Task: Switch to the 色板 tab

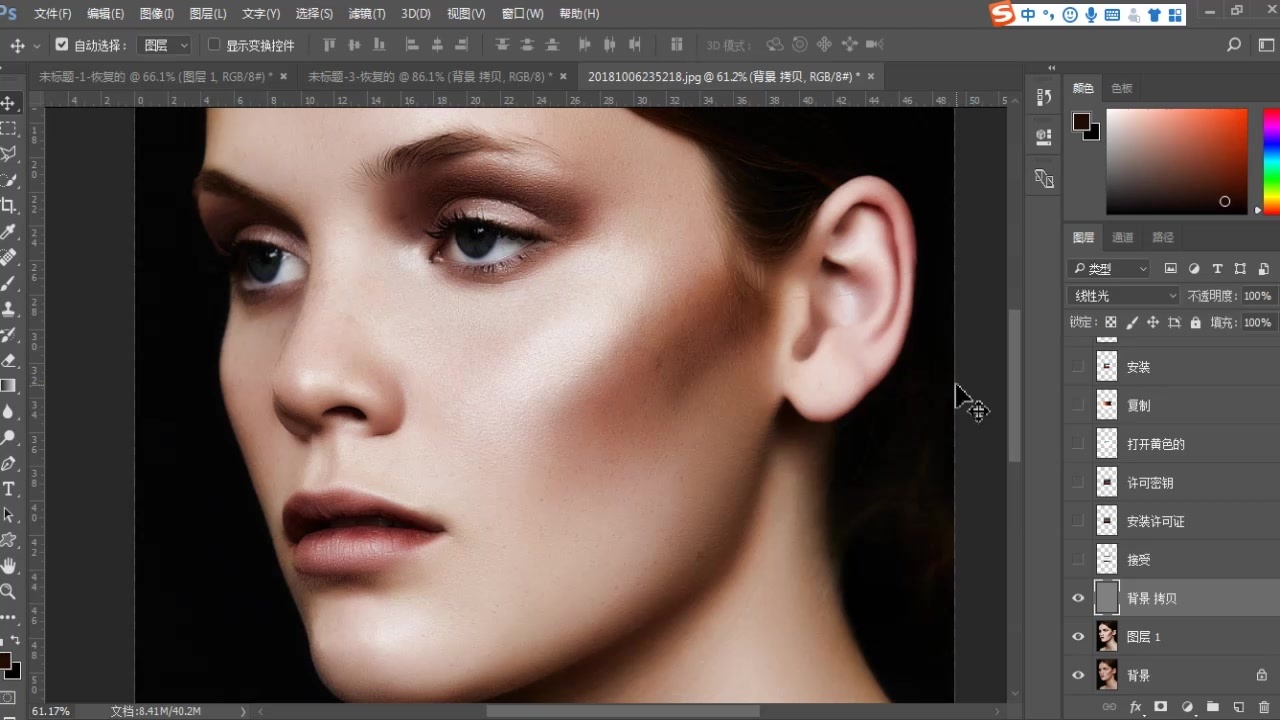Action: (x=1122, y=88)
